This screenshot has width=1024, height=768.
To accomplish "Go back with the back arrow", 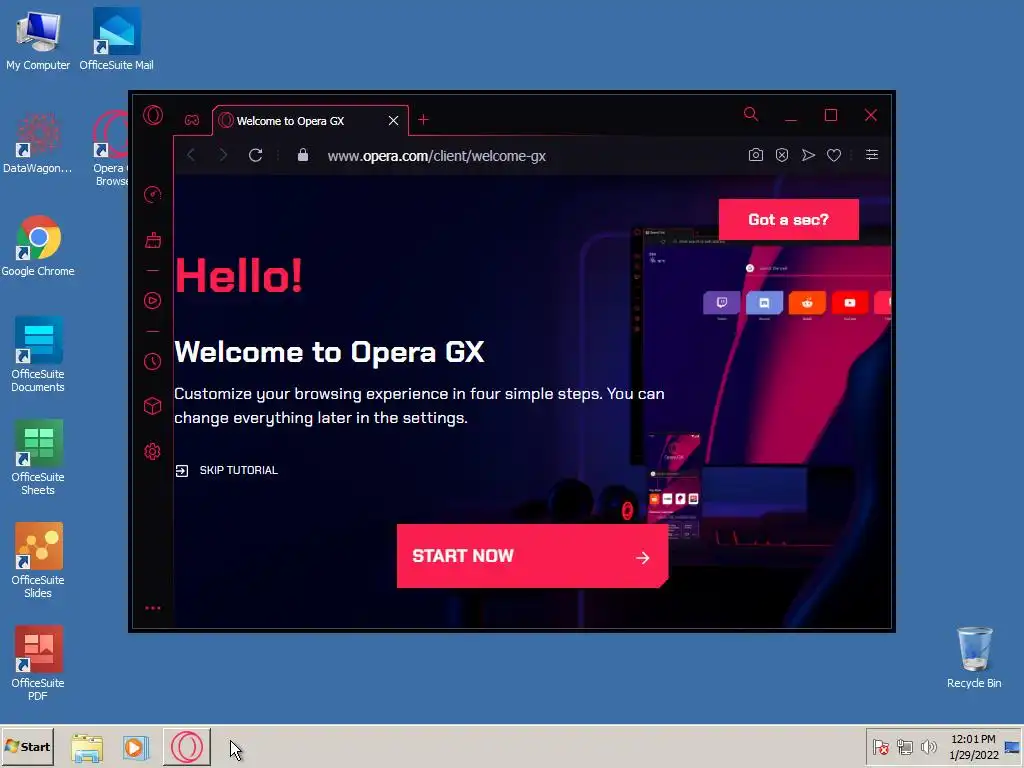I will click(191, 155).
